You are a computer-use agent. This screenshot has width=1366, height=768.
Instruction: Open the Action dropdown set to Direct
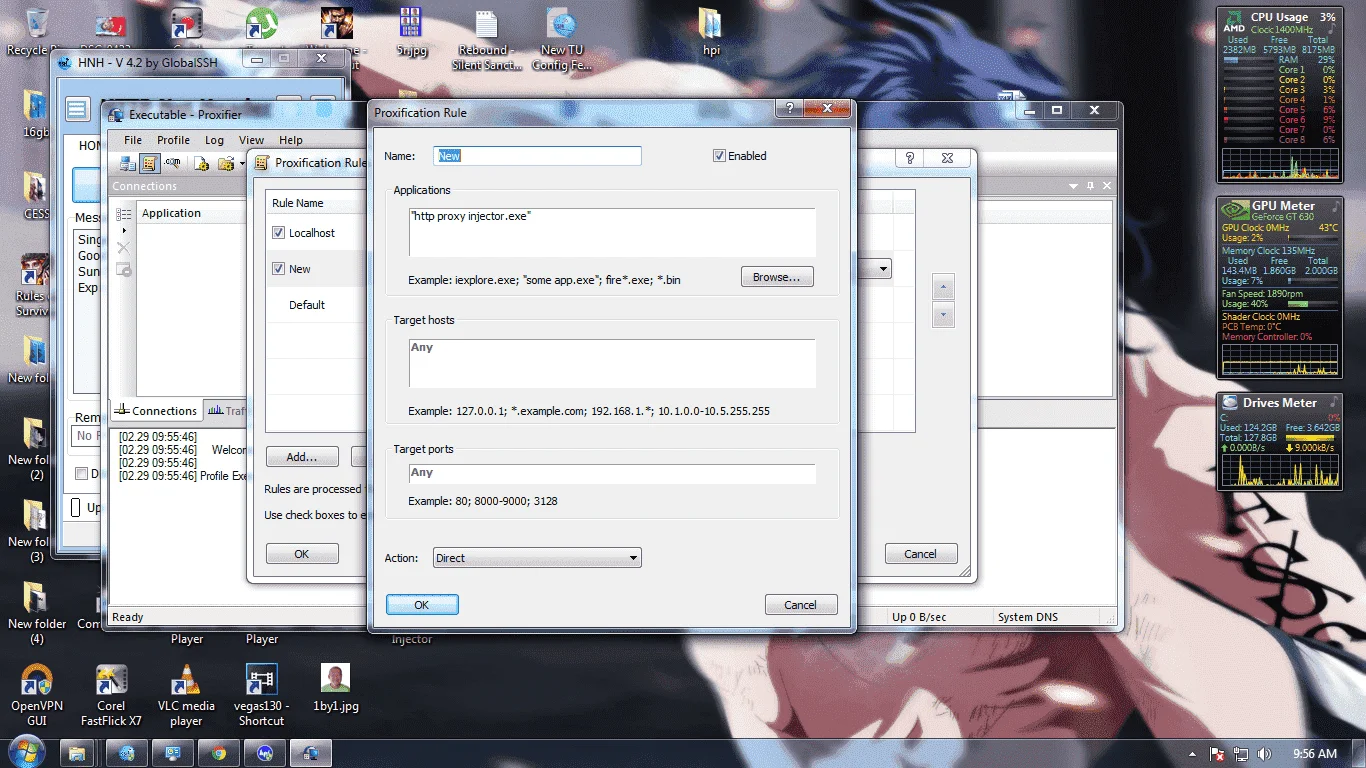tap(537, 558)
